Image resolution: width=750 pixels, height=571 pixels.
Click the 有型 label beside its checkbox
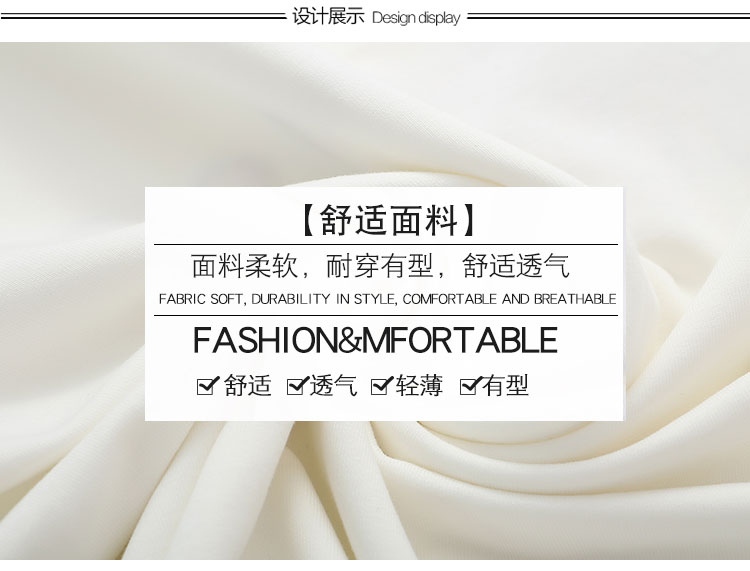[505, 385]
